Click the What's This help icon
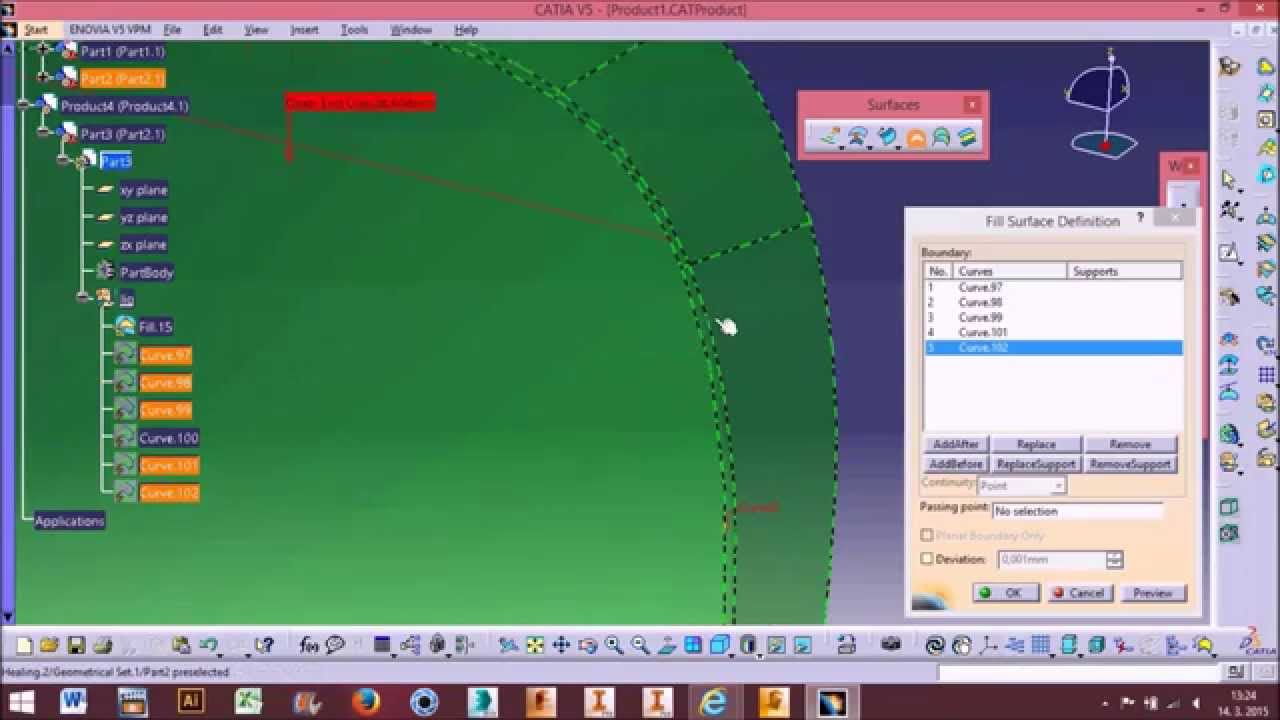Viewport: 1280px width, 720px height. tap(264, 645)
